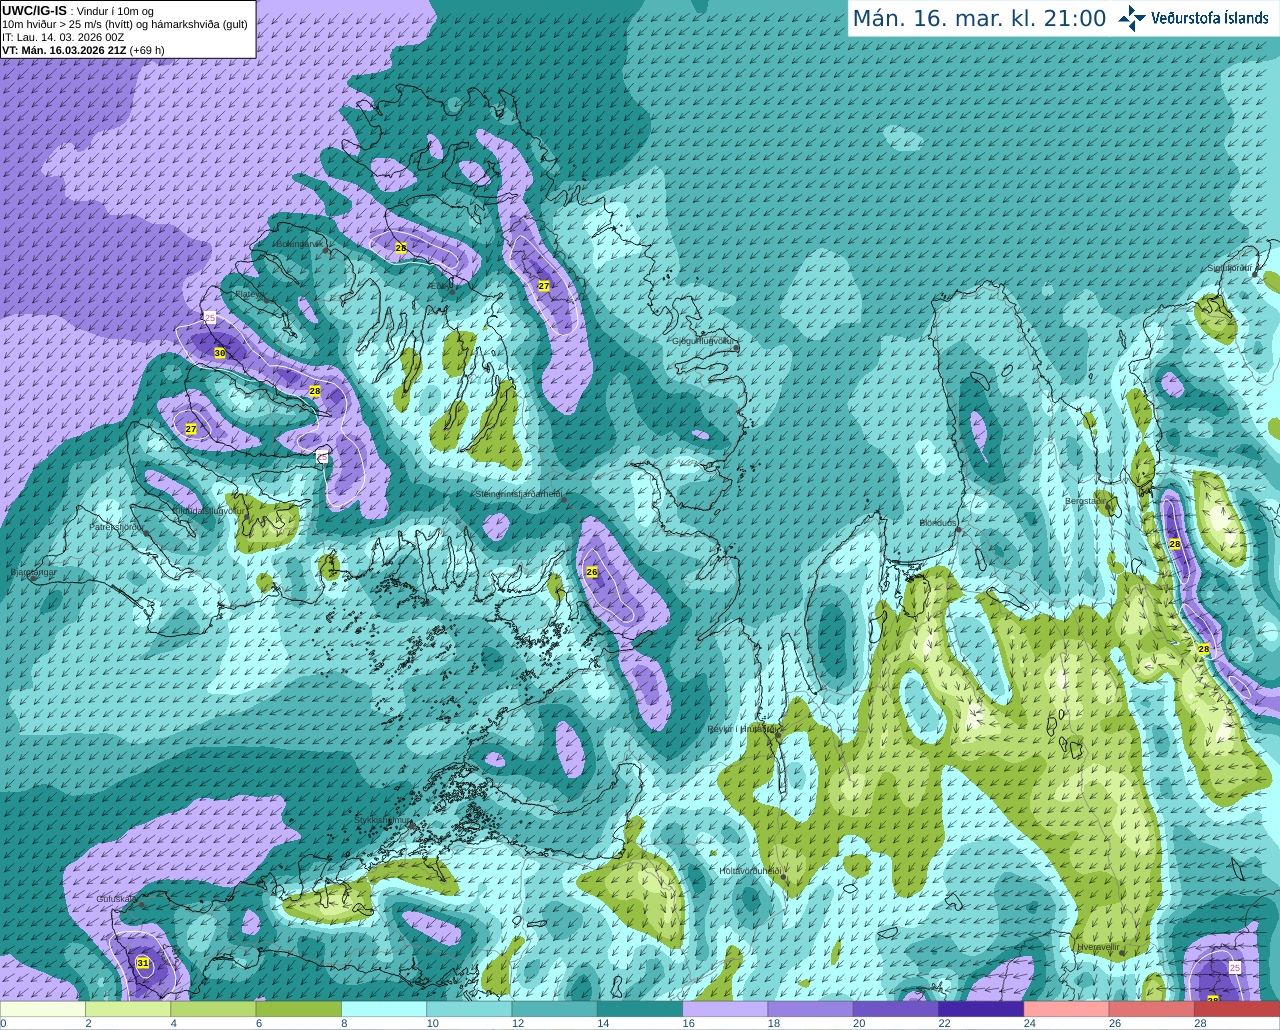Select the 2–4 m/s light green legend swatch

128,1009
